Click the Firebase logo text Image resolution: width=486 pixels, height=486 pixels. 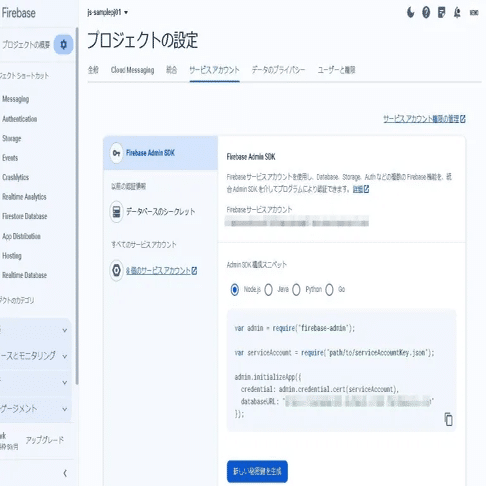(18, 13)
